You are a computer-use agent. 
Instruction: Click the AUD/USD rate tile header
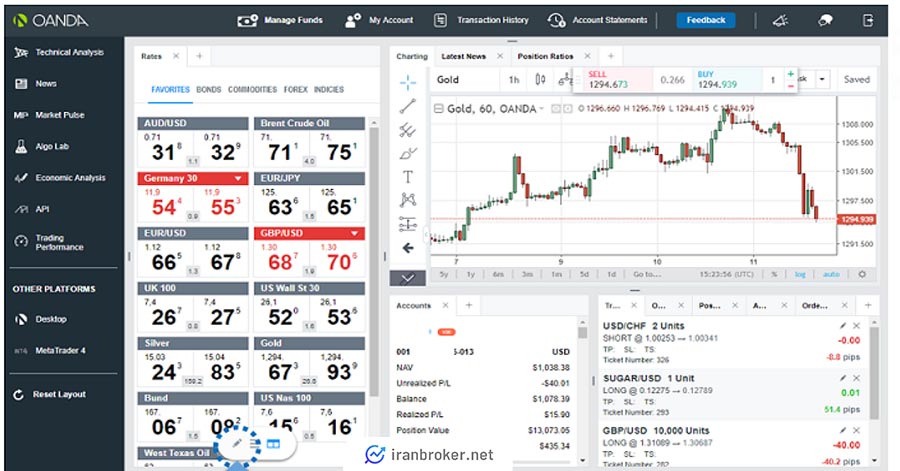[x=193, y=123]
